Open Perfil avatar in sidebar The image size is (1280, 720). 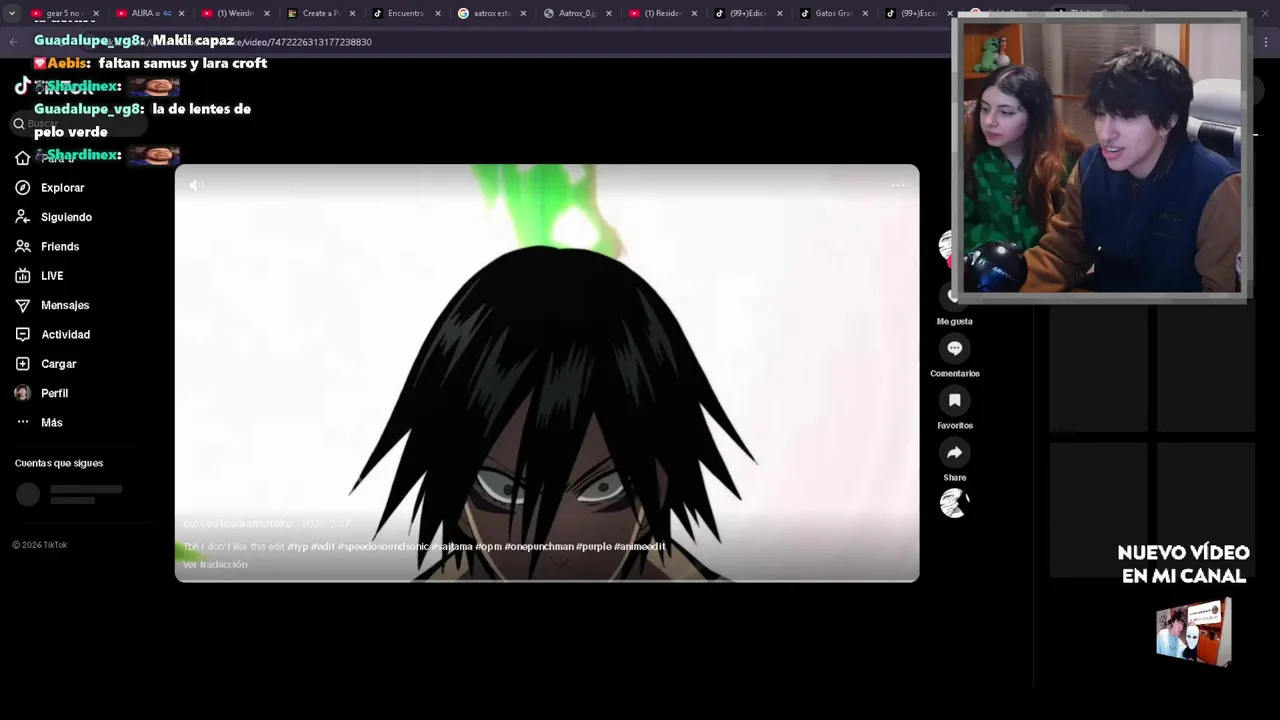coord(22,393)
